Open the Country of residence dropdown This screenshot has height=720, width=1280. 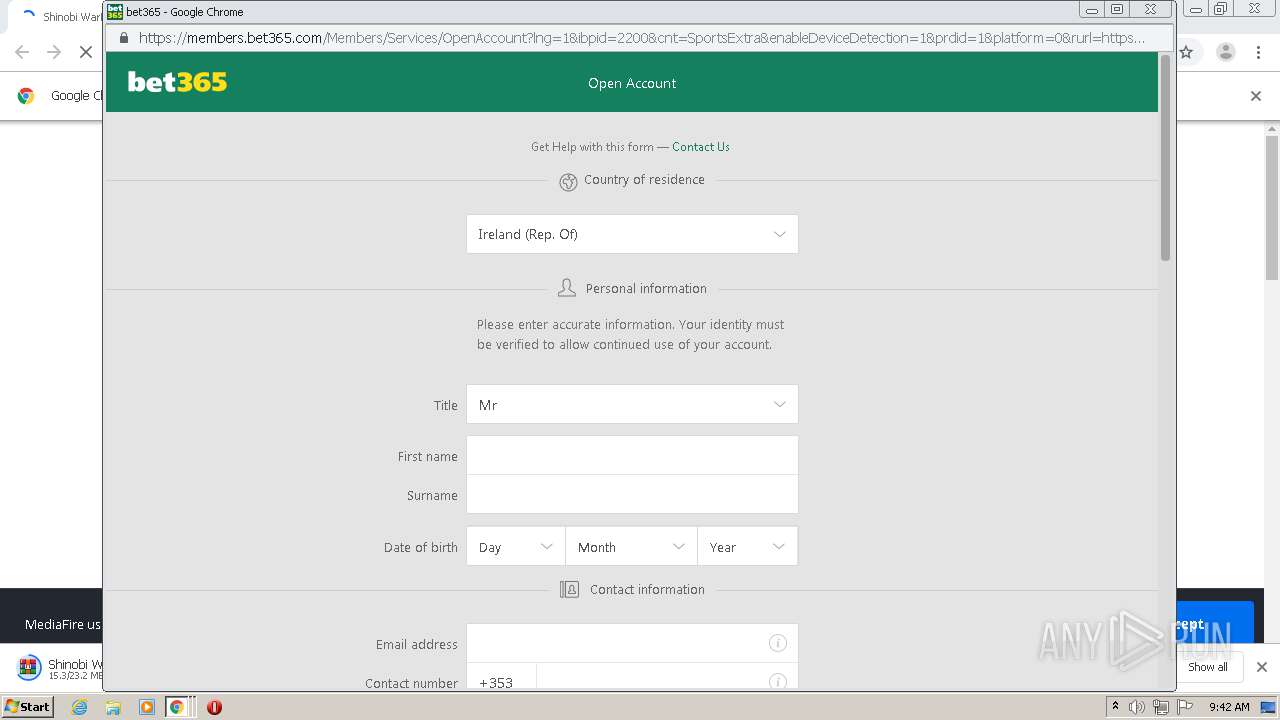[632, 234]
